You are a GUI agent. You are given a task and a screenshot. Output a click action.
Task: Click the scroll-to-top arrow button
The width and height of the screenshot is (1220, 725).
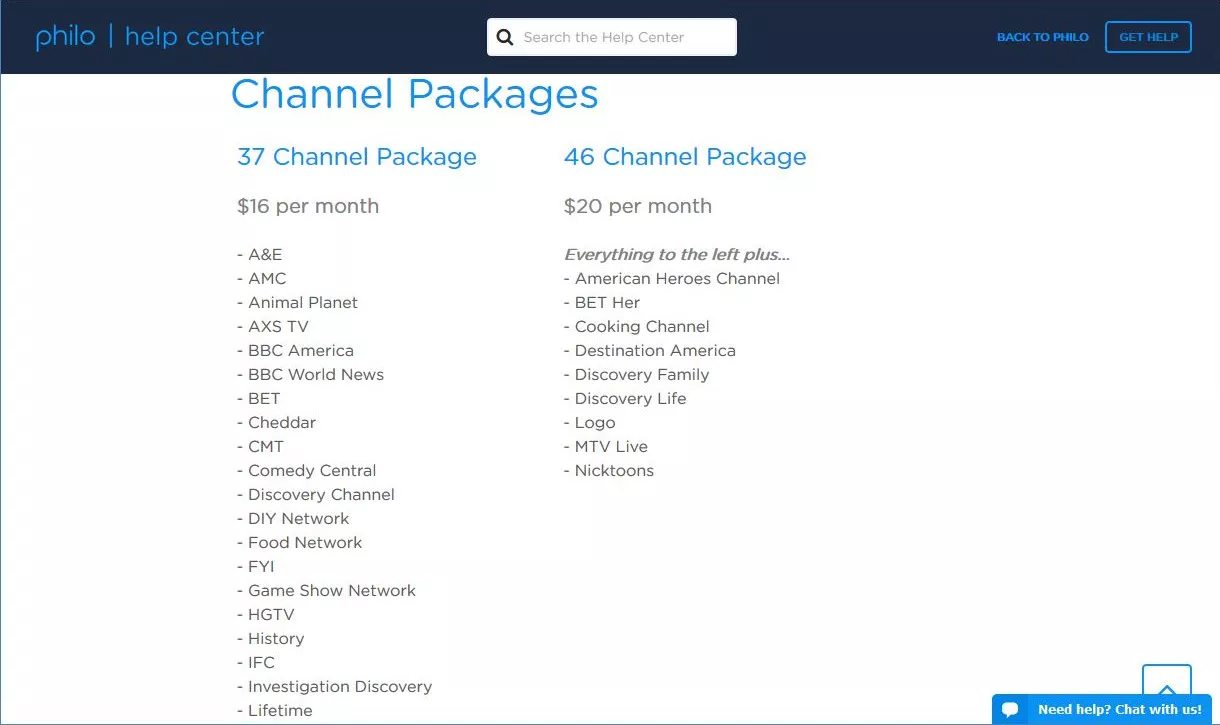(x=1166, y=680)
